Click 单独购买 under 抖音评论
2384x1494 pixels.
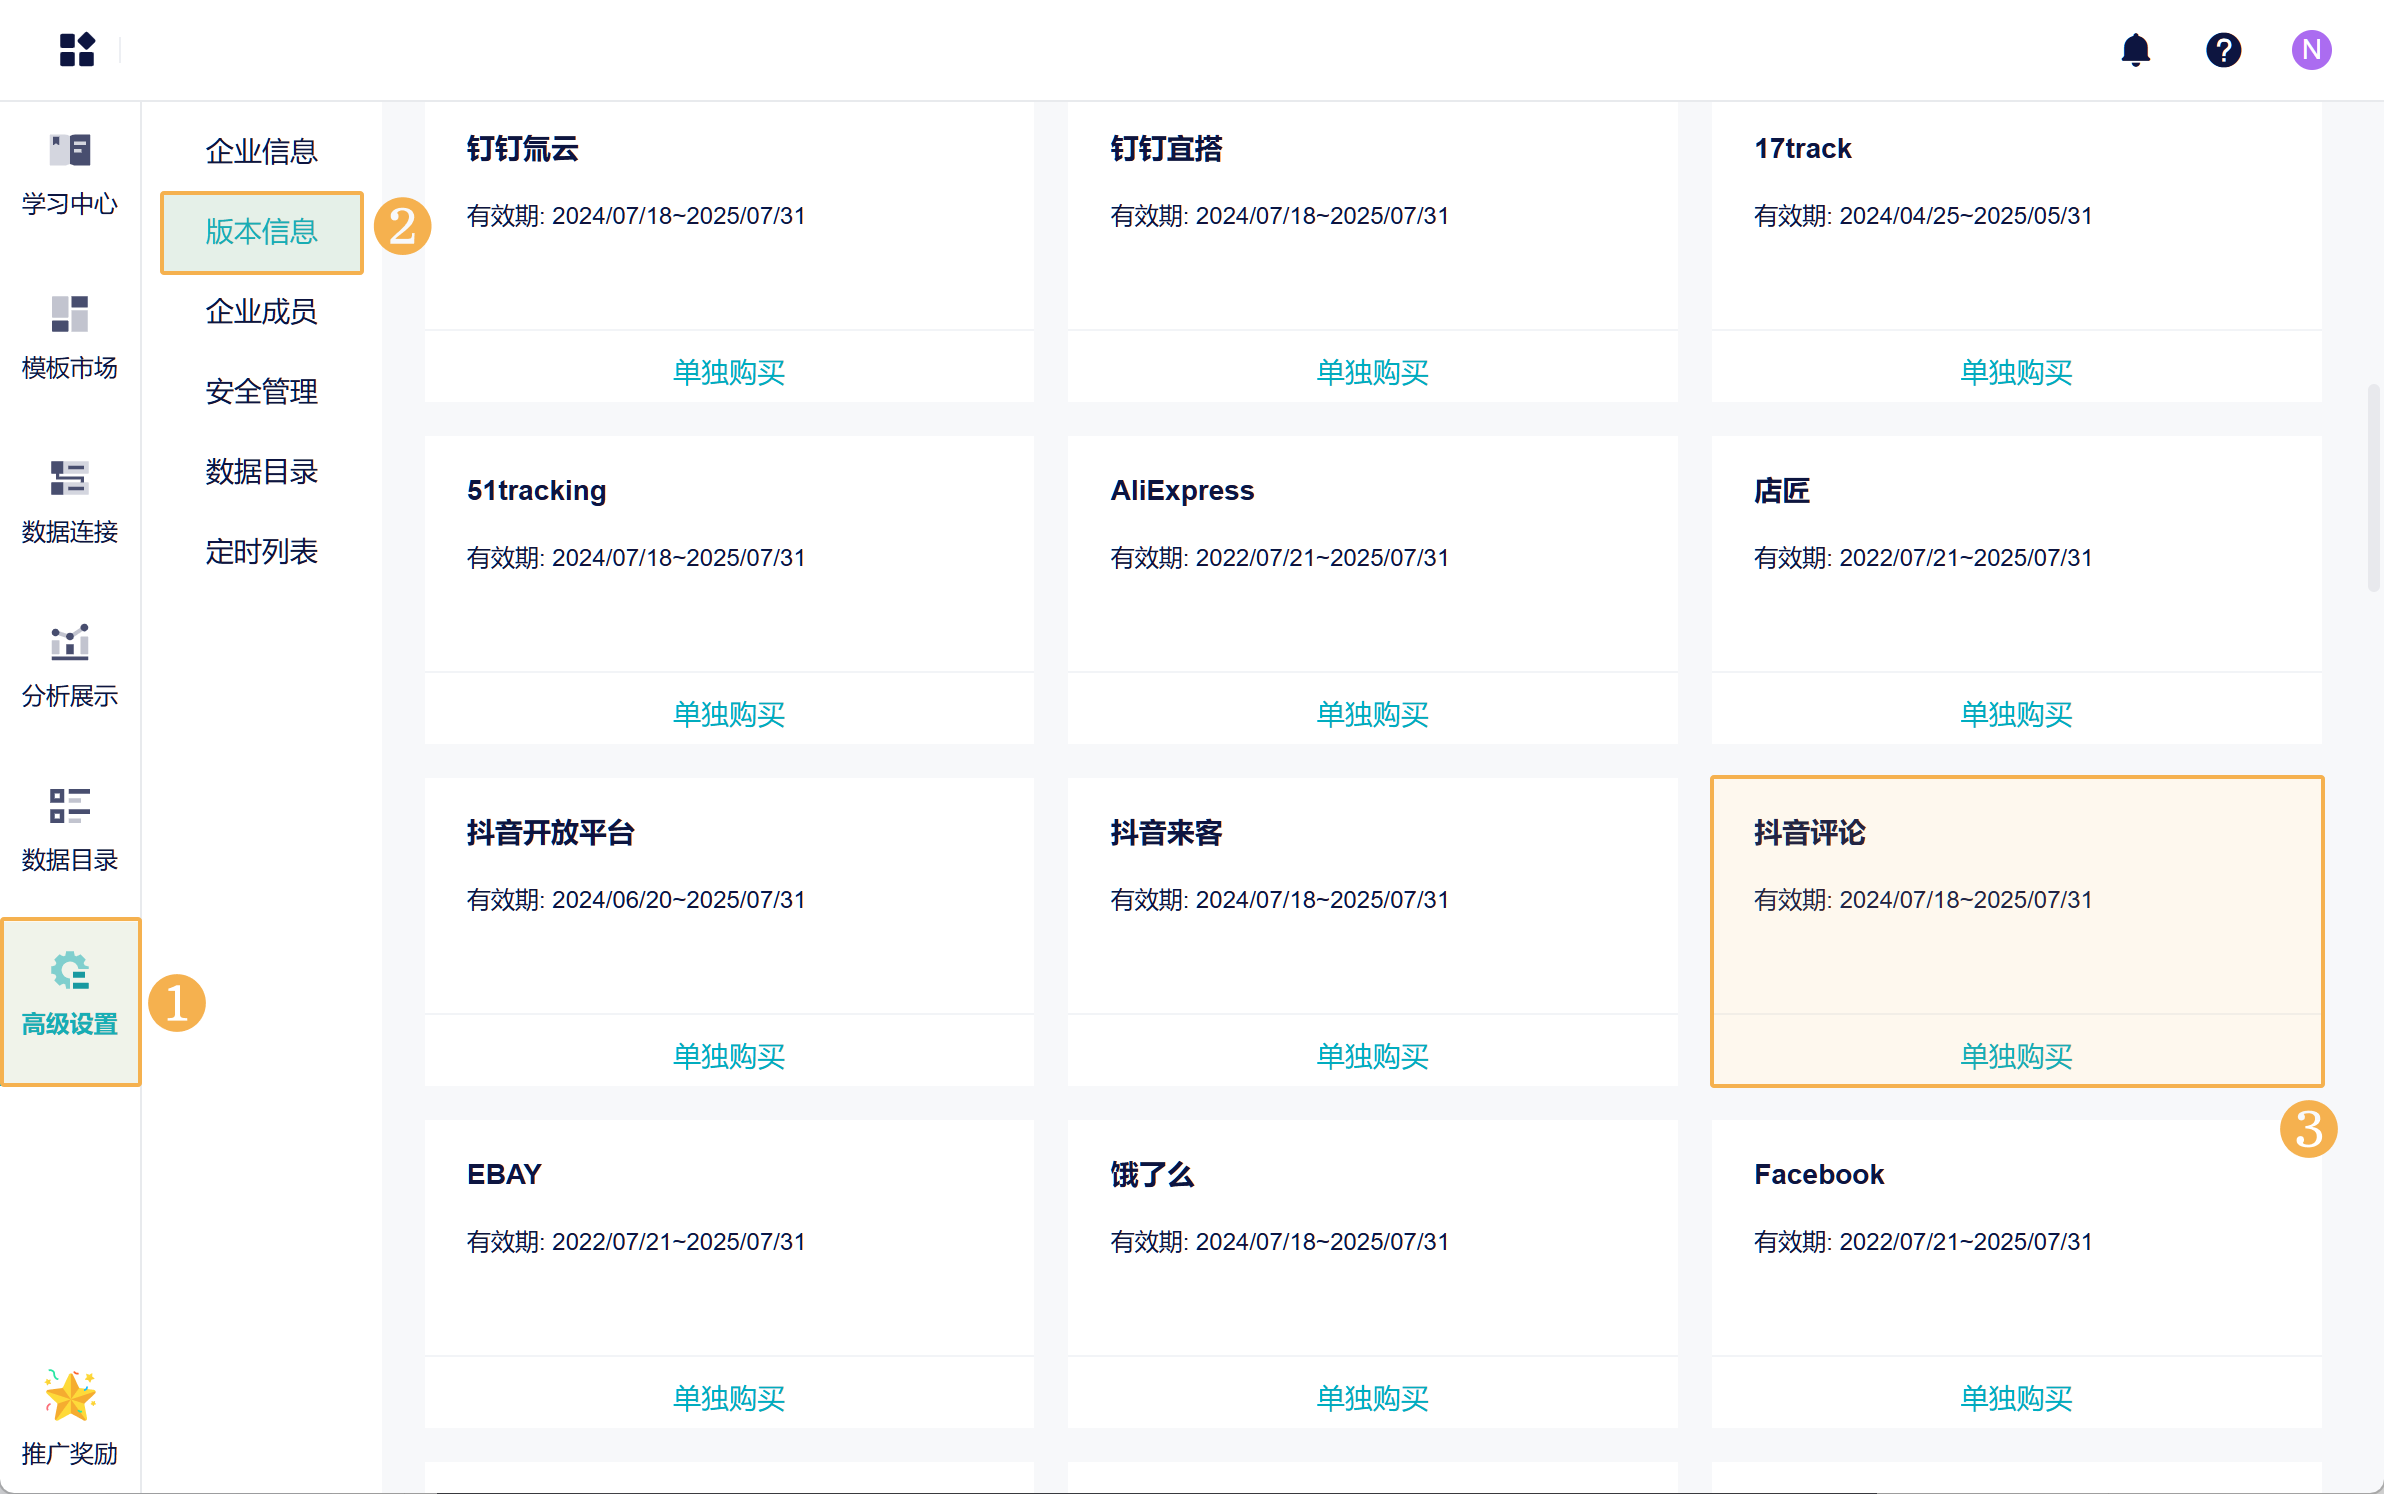click(2016, 1056)
